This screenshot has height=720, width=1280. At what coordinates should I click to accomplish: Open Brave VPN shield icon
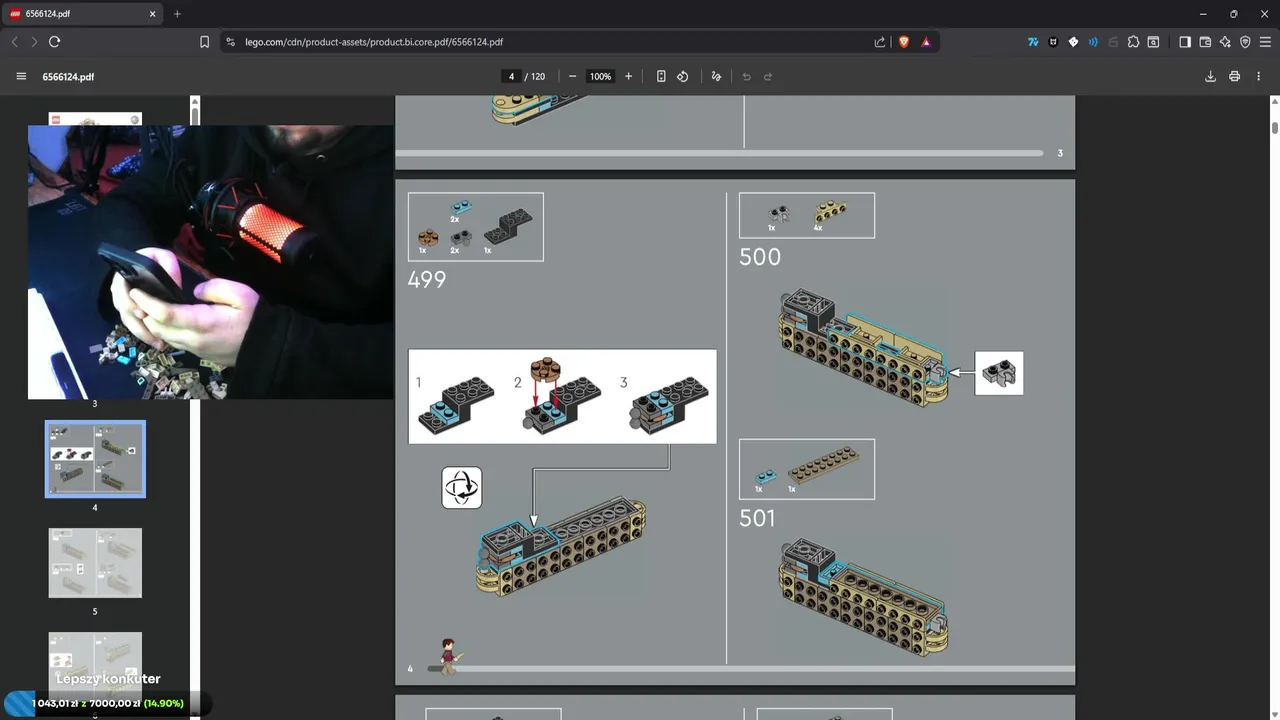pos(1245,42)
